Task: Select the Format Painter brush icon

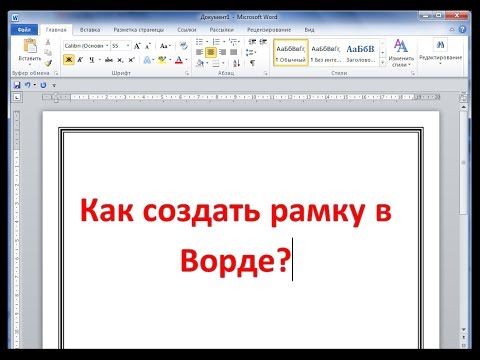Action: (x=48, y=63)
